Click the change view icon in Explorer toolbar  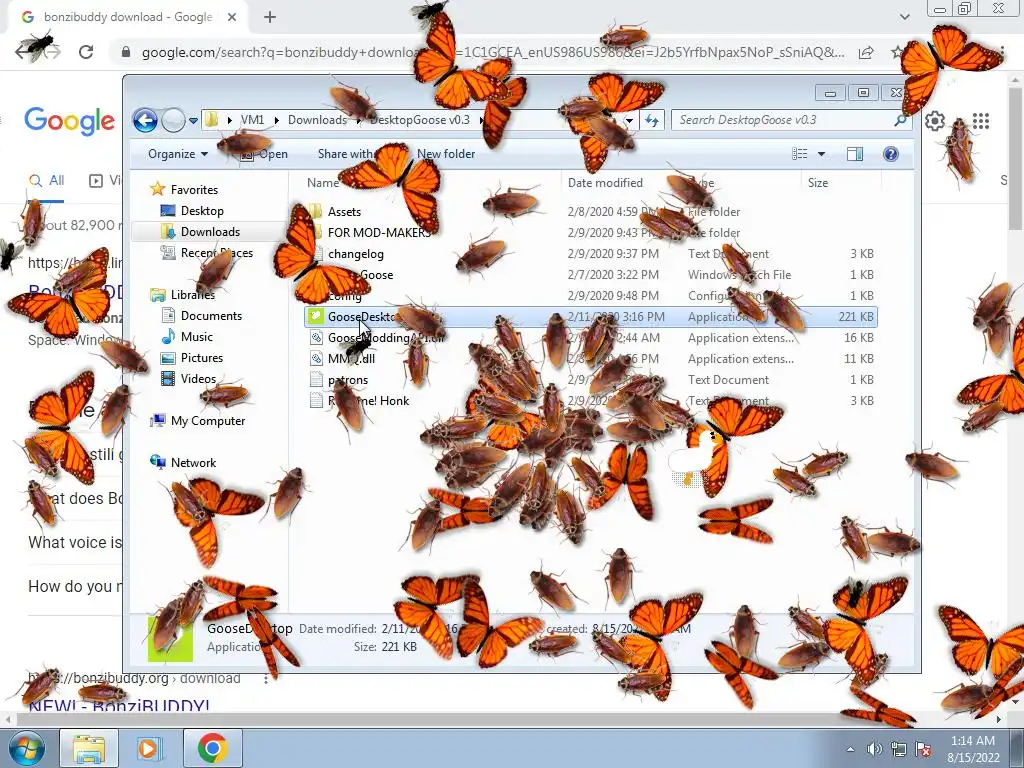point(799,153)
